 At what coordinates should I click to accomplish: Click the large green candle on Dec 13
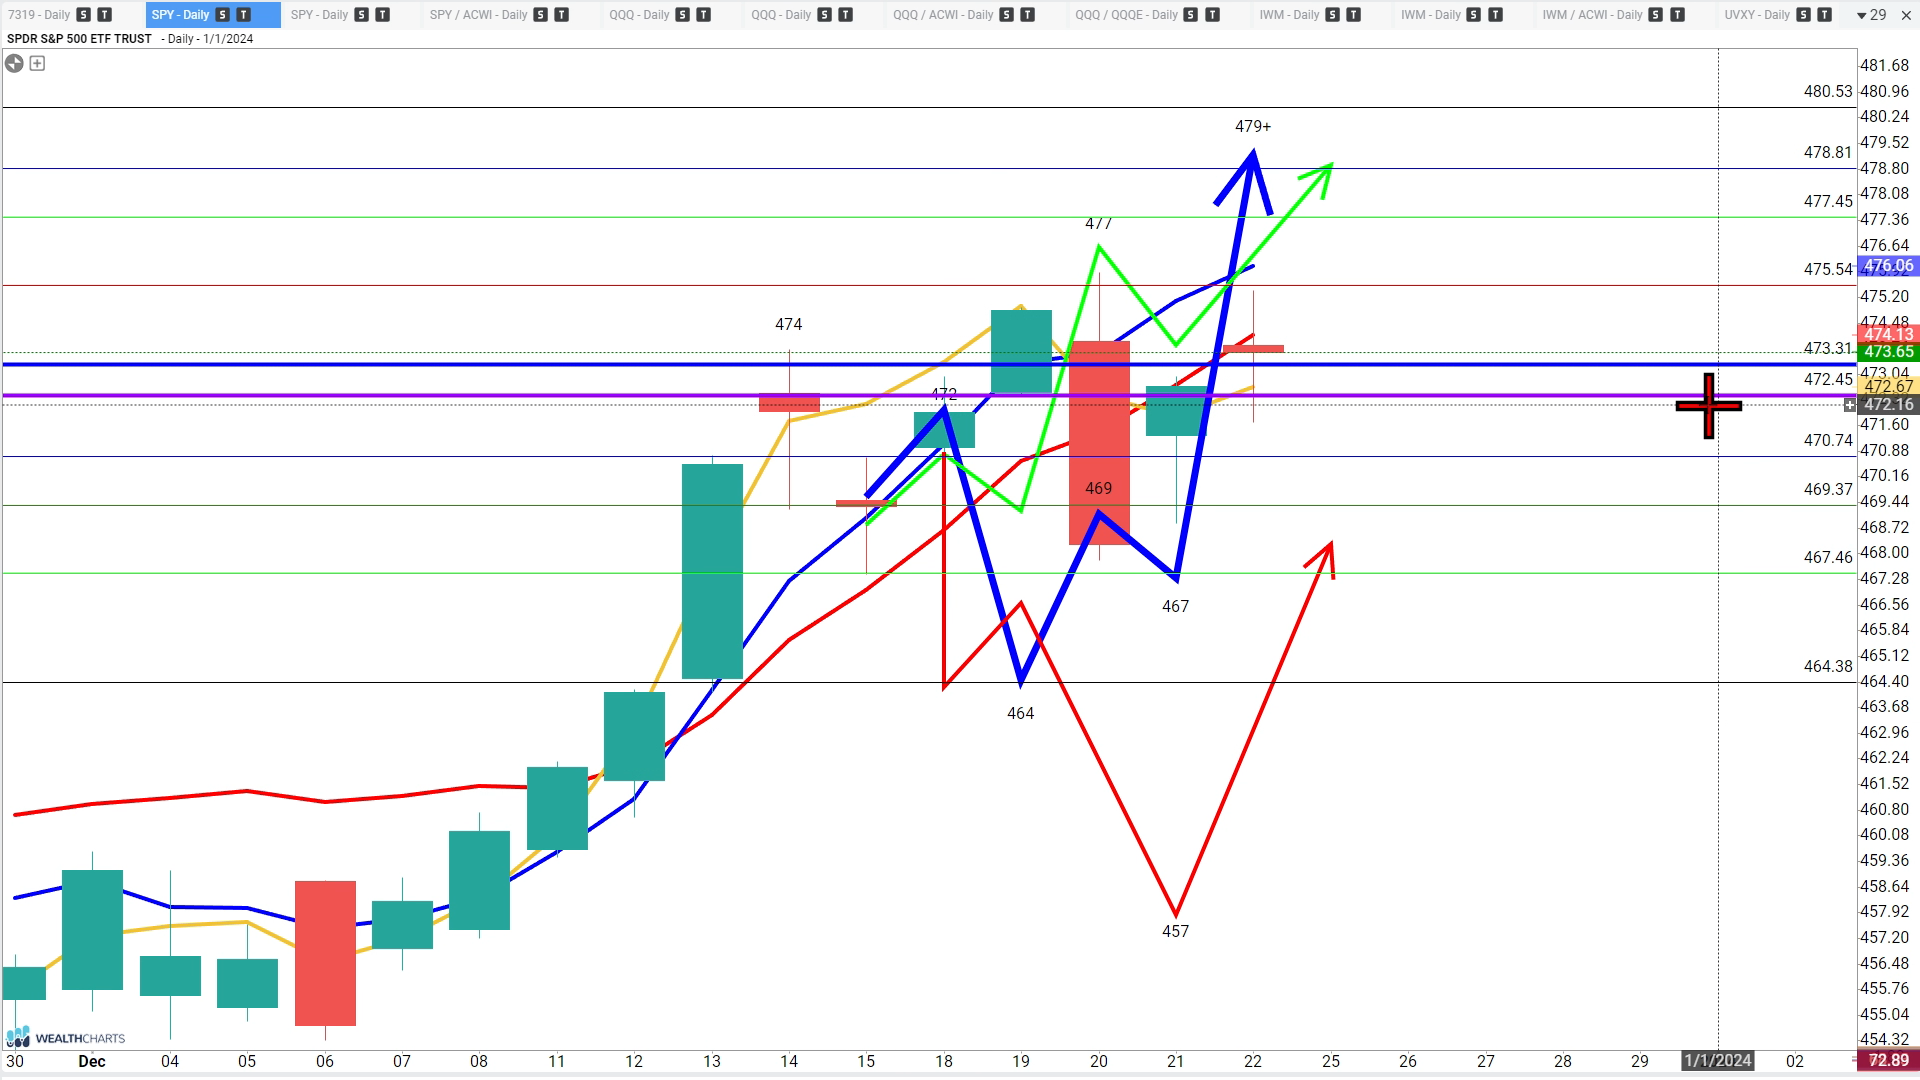[712, 571]
